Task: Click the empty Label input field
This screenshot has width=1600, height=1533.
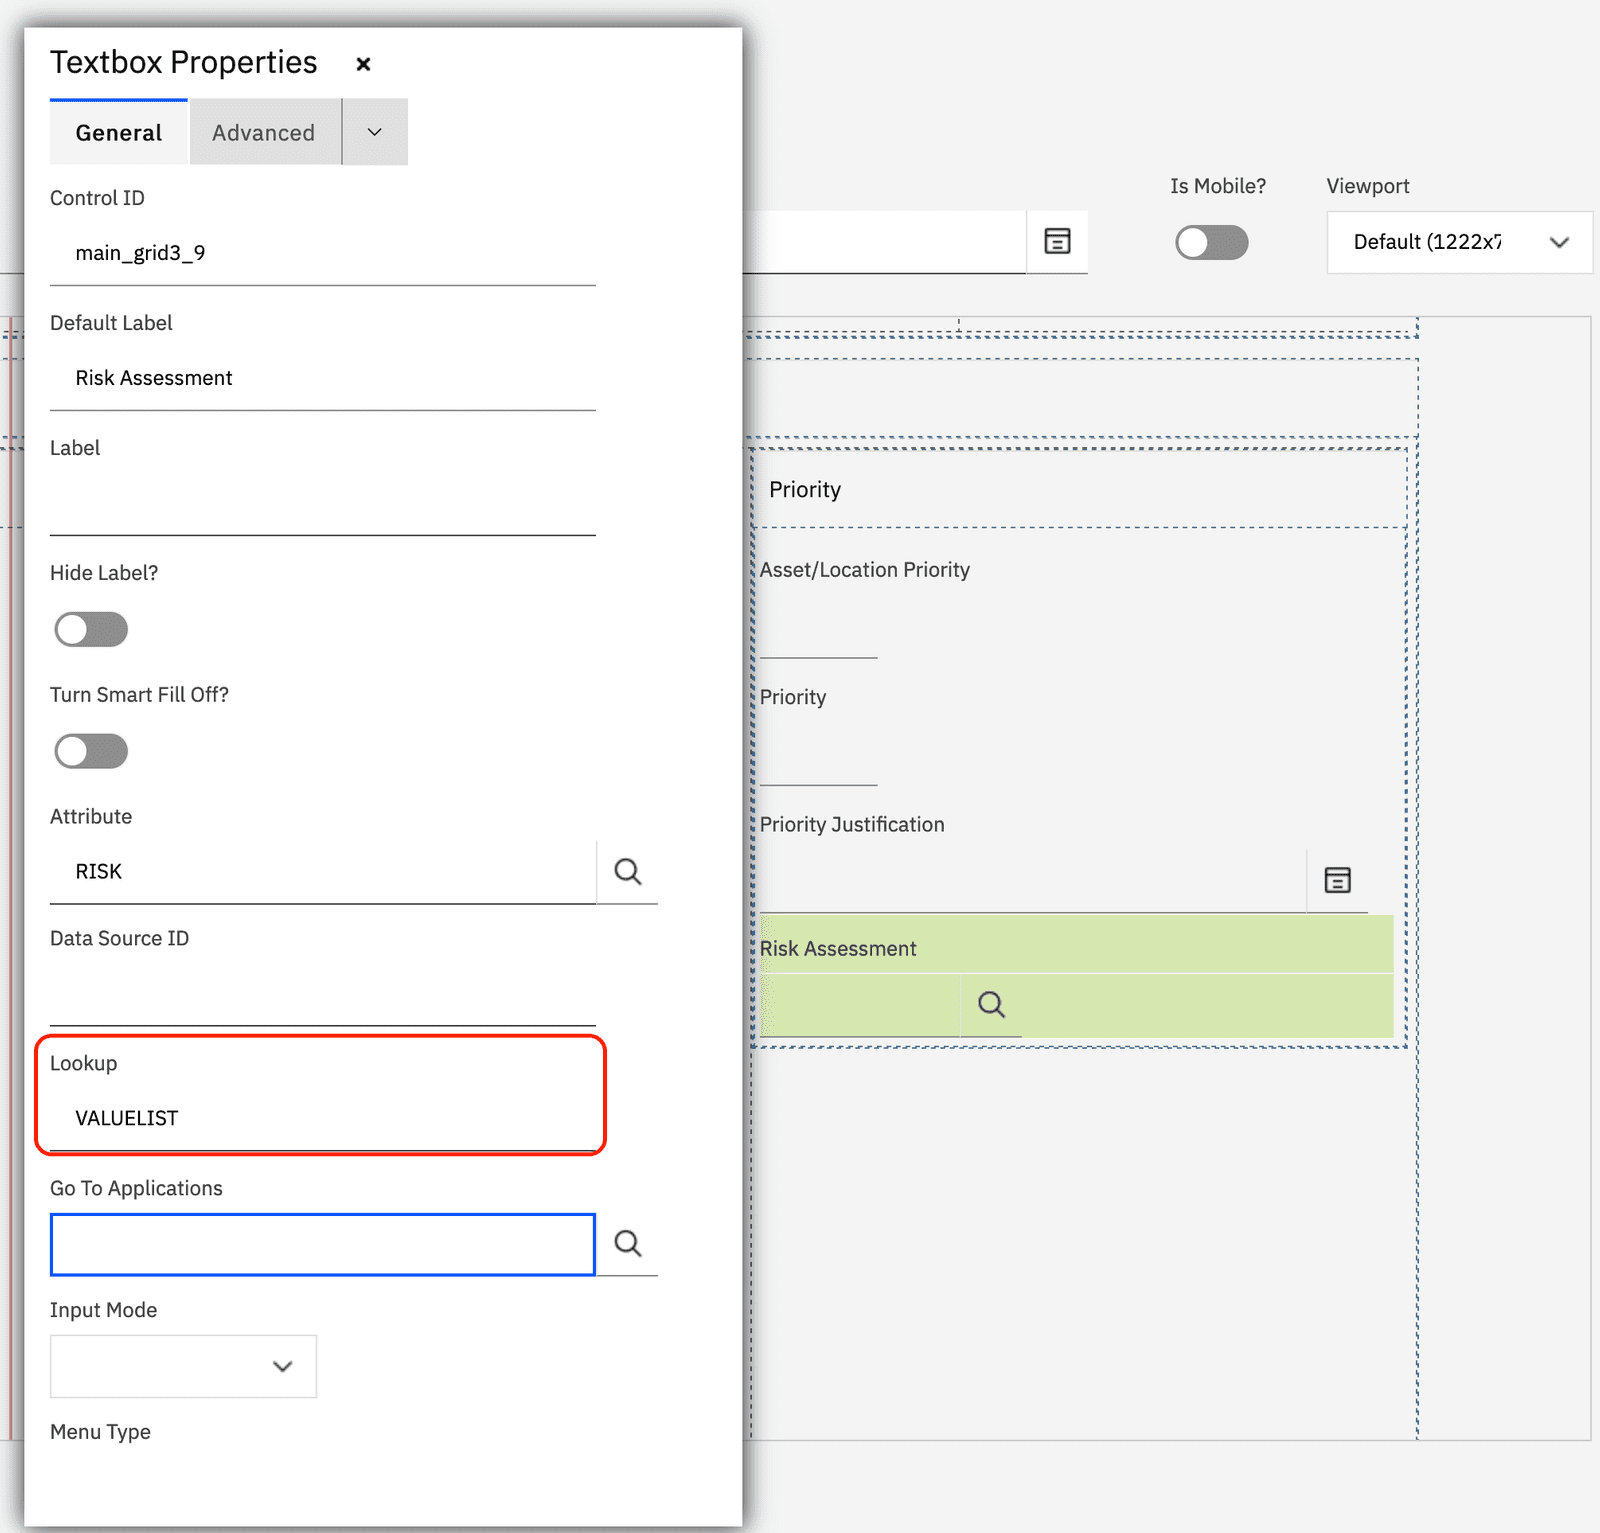Action: coord(322,503)
